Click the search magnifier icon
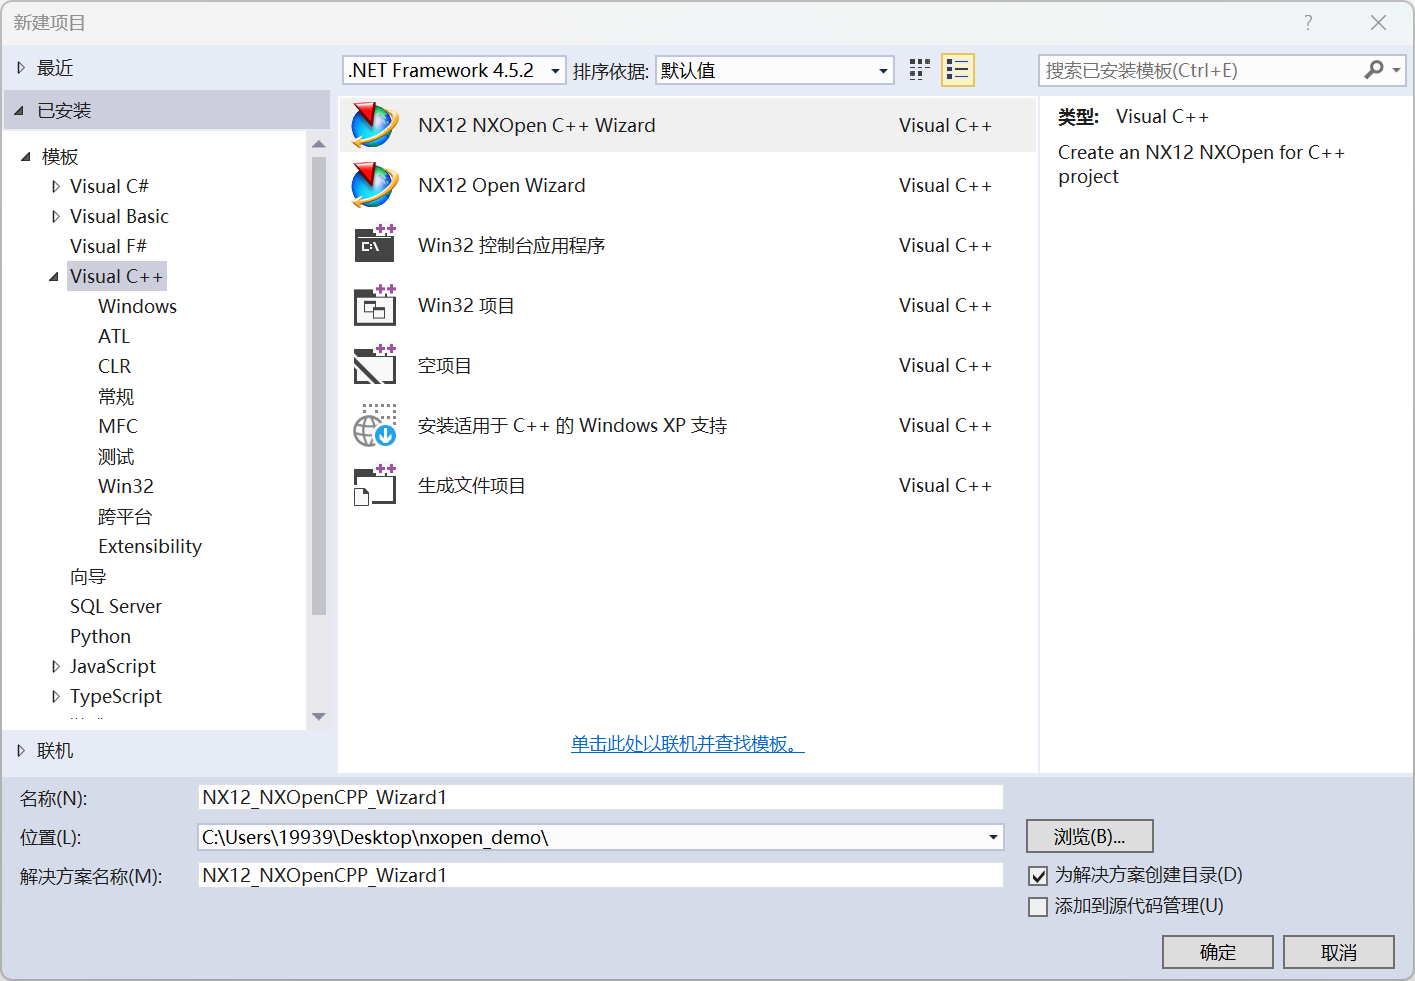 click(1374, 70)
